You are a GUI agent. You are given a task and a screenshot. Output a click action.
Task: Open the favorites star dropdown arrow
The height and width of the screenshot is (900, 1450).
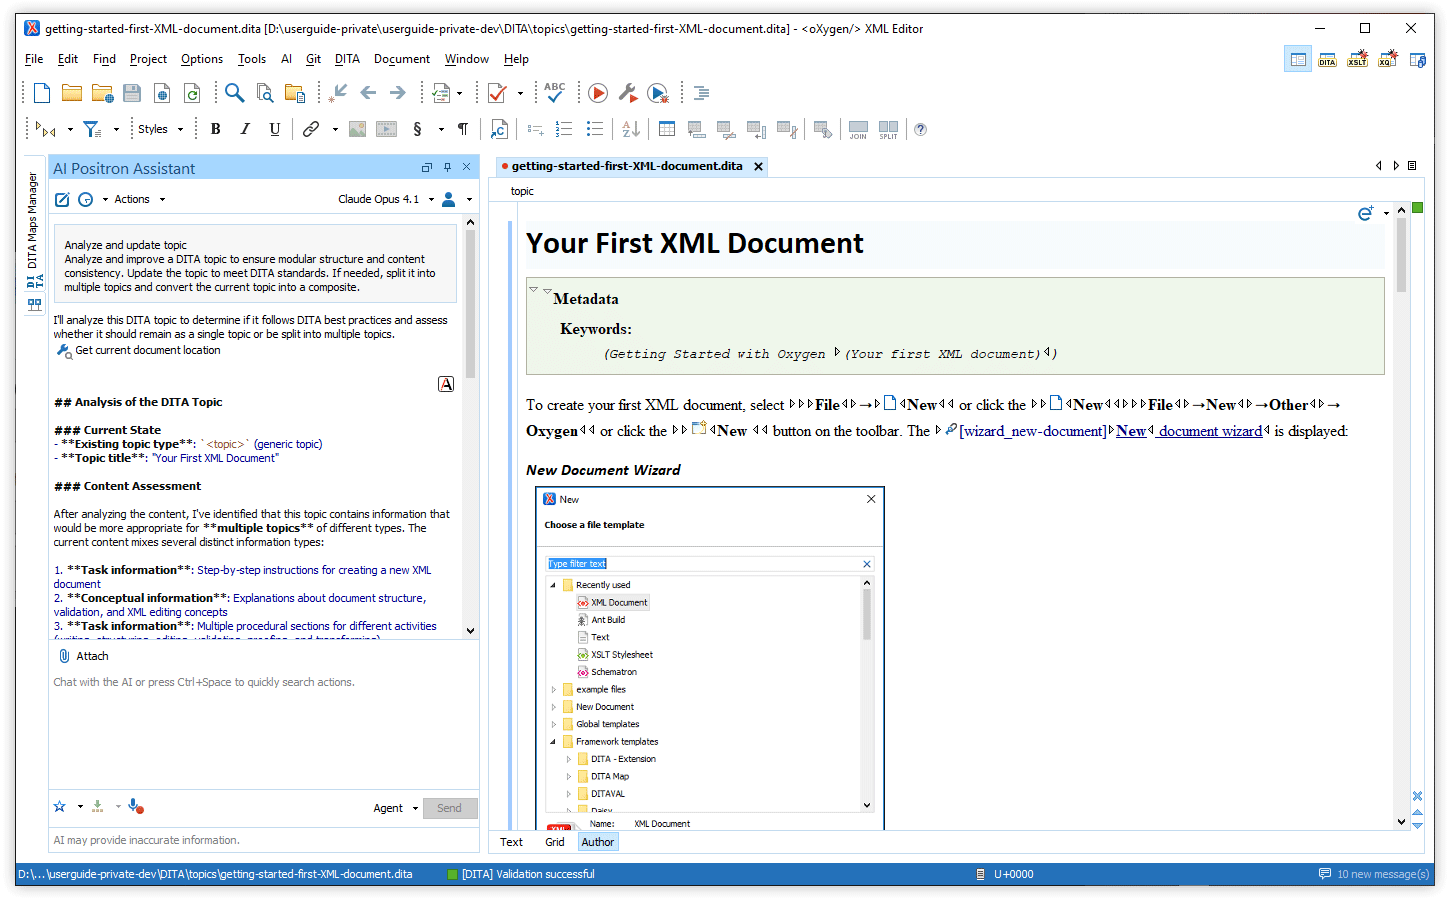80,807
